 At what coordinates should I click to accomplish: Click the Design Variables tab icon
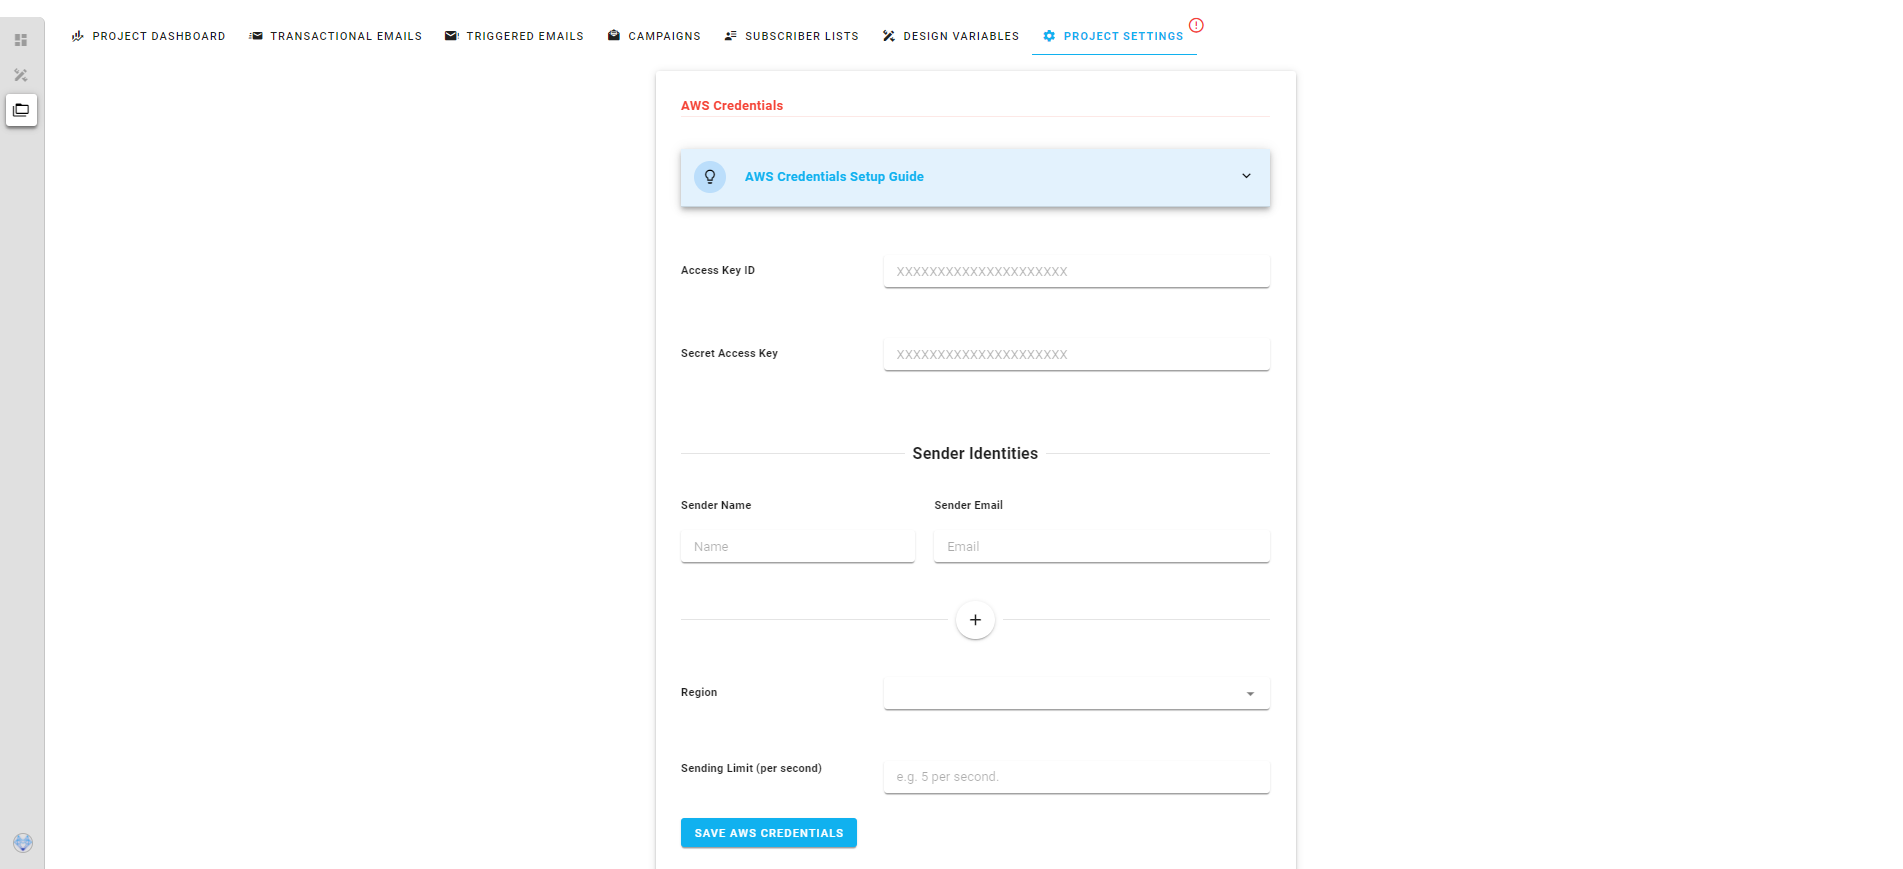pyautogui.click(x=888, y=36)
